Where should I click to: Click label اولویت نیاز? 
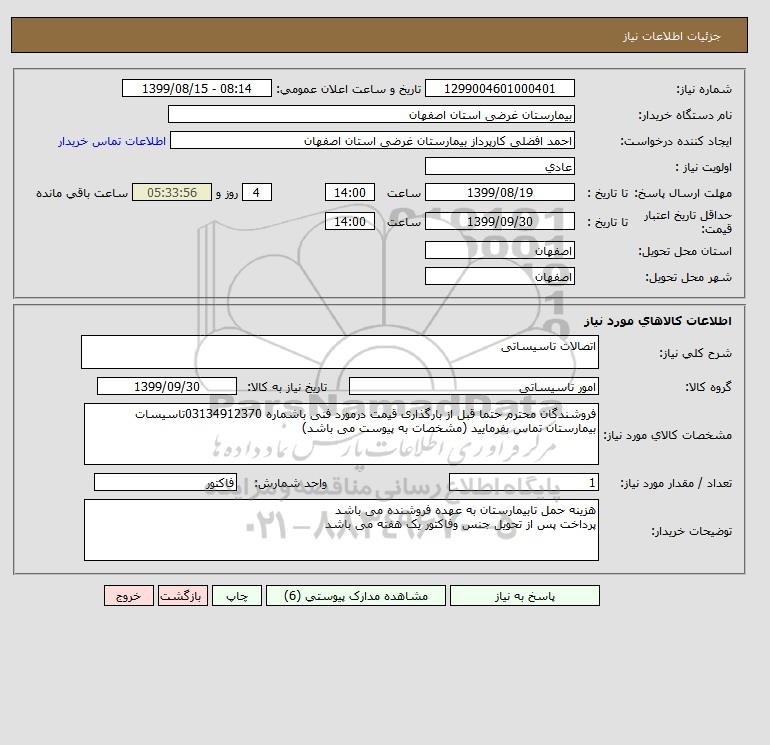[703, 167]
